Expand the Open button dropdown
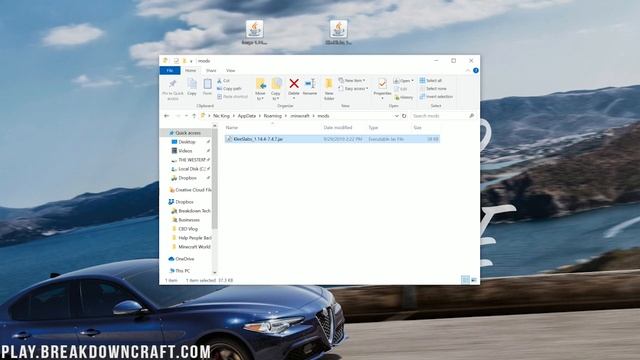 [x=412, y=81]
